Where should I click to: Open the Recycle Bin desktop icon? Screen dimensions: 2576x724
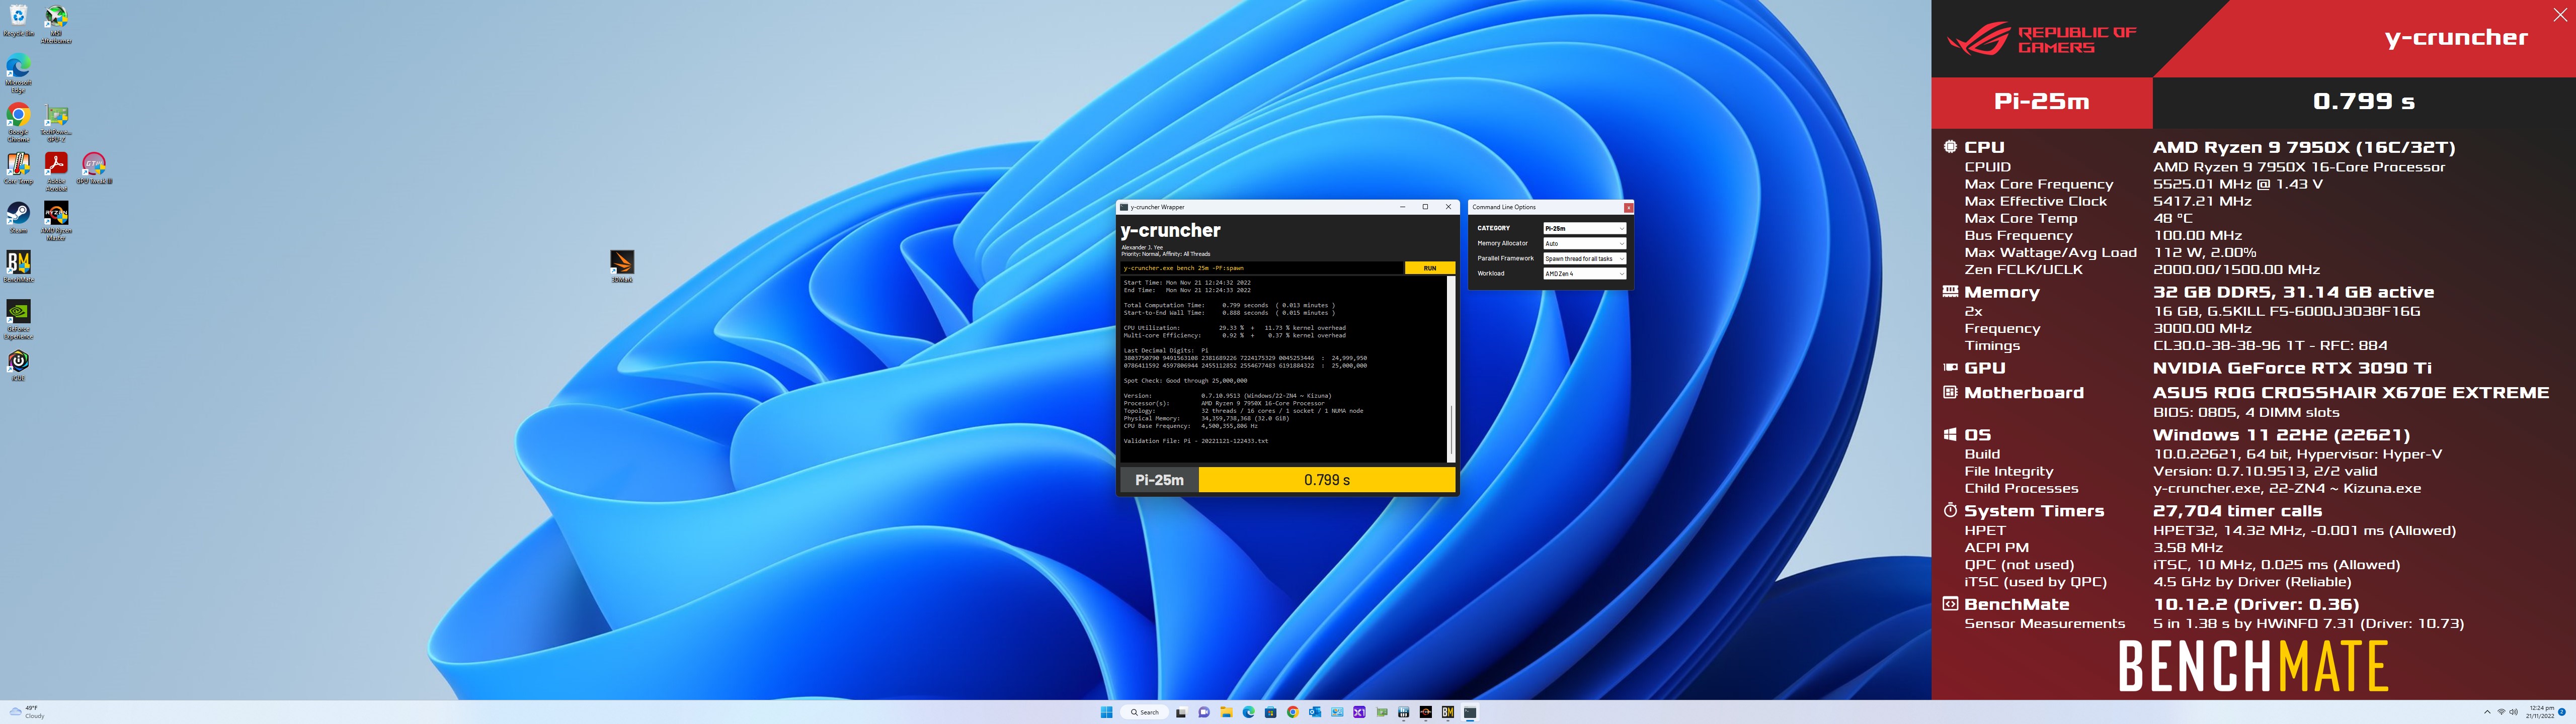pyautogui.click(x=18, y=20)
